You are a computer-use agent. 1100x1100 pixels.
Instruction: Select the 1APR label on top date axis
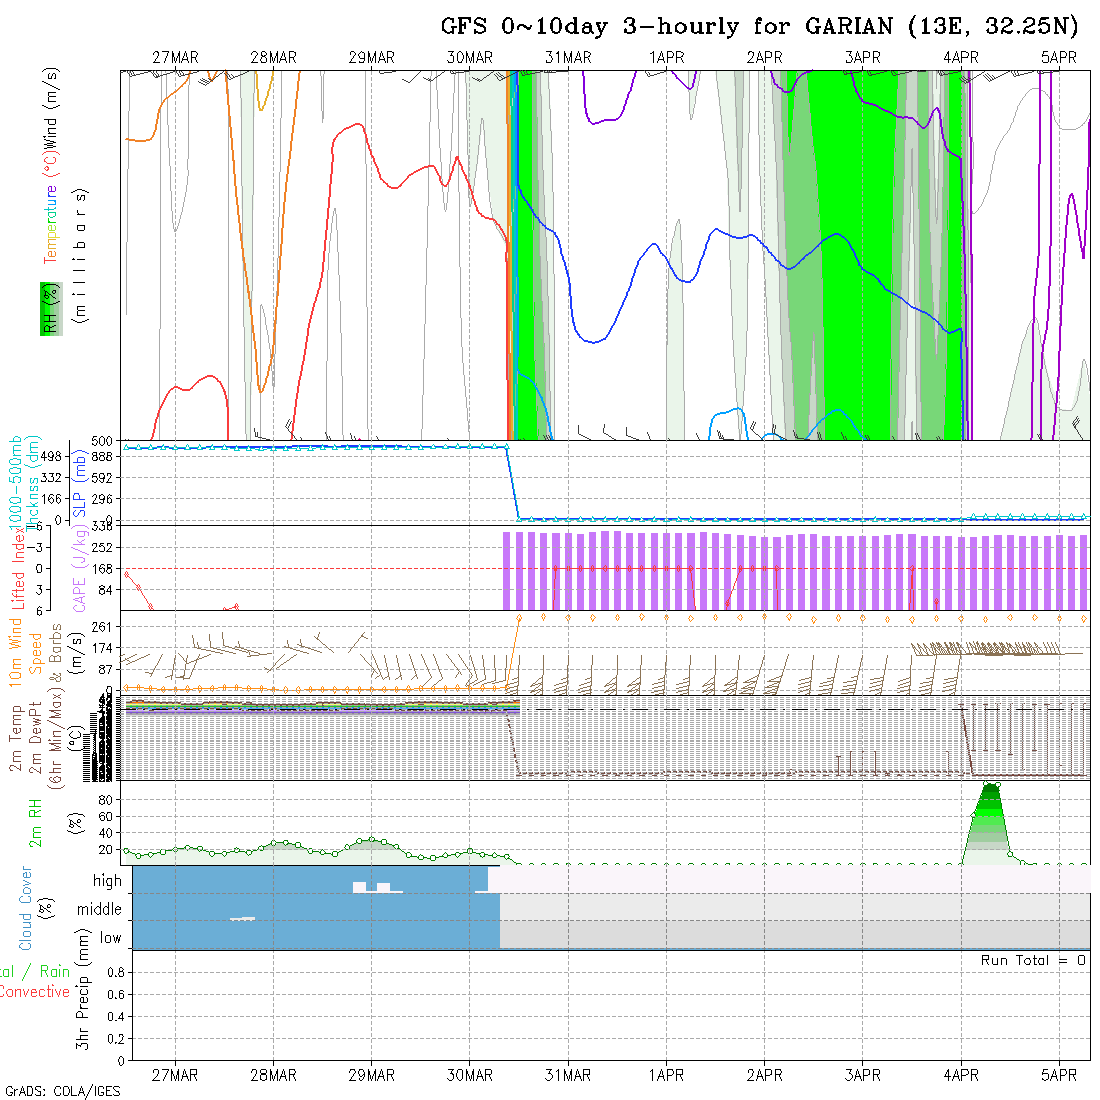click(x=666, y=58)
